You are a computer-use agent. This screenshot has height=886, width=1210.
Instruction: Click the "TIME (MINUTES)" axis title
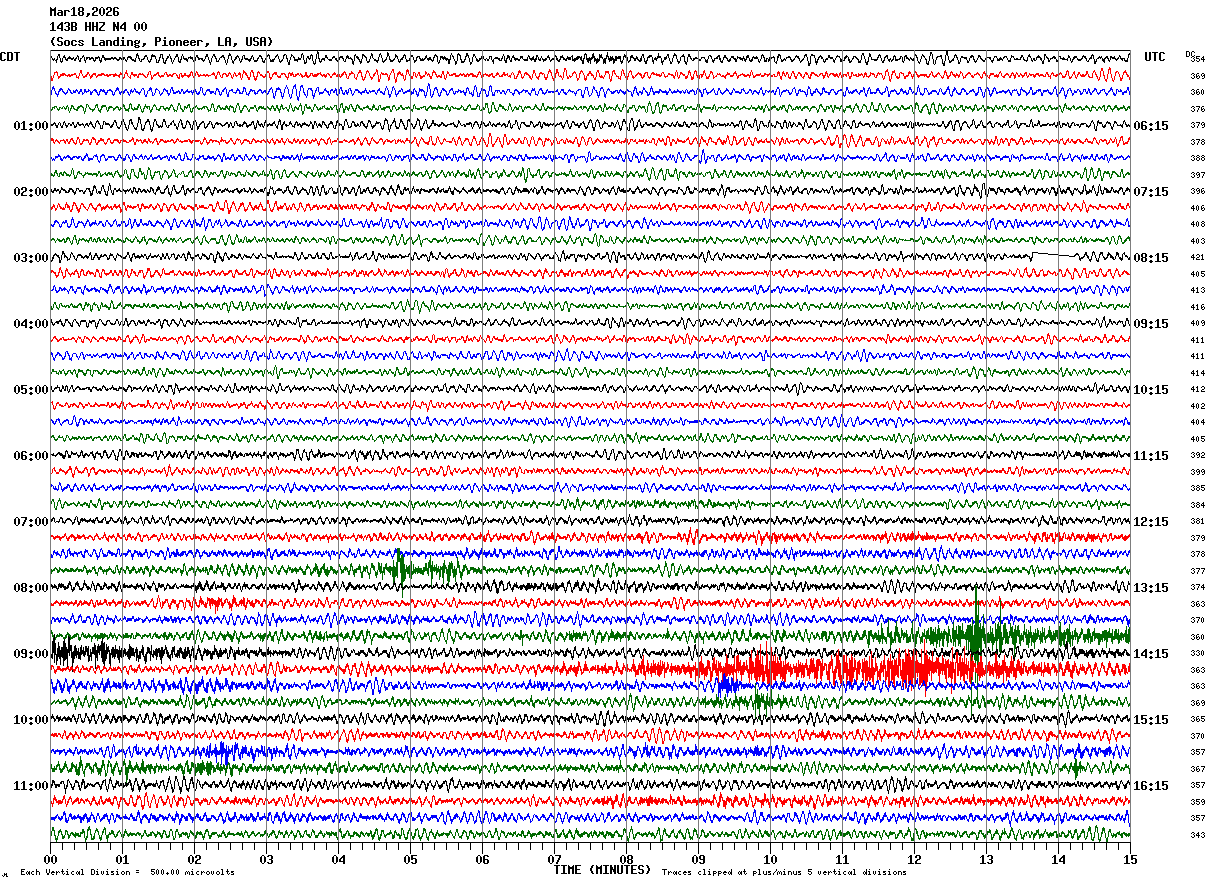click(x=602, y=870)
